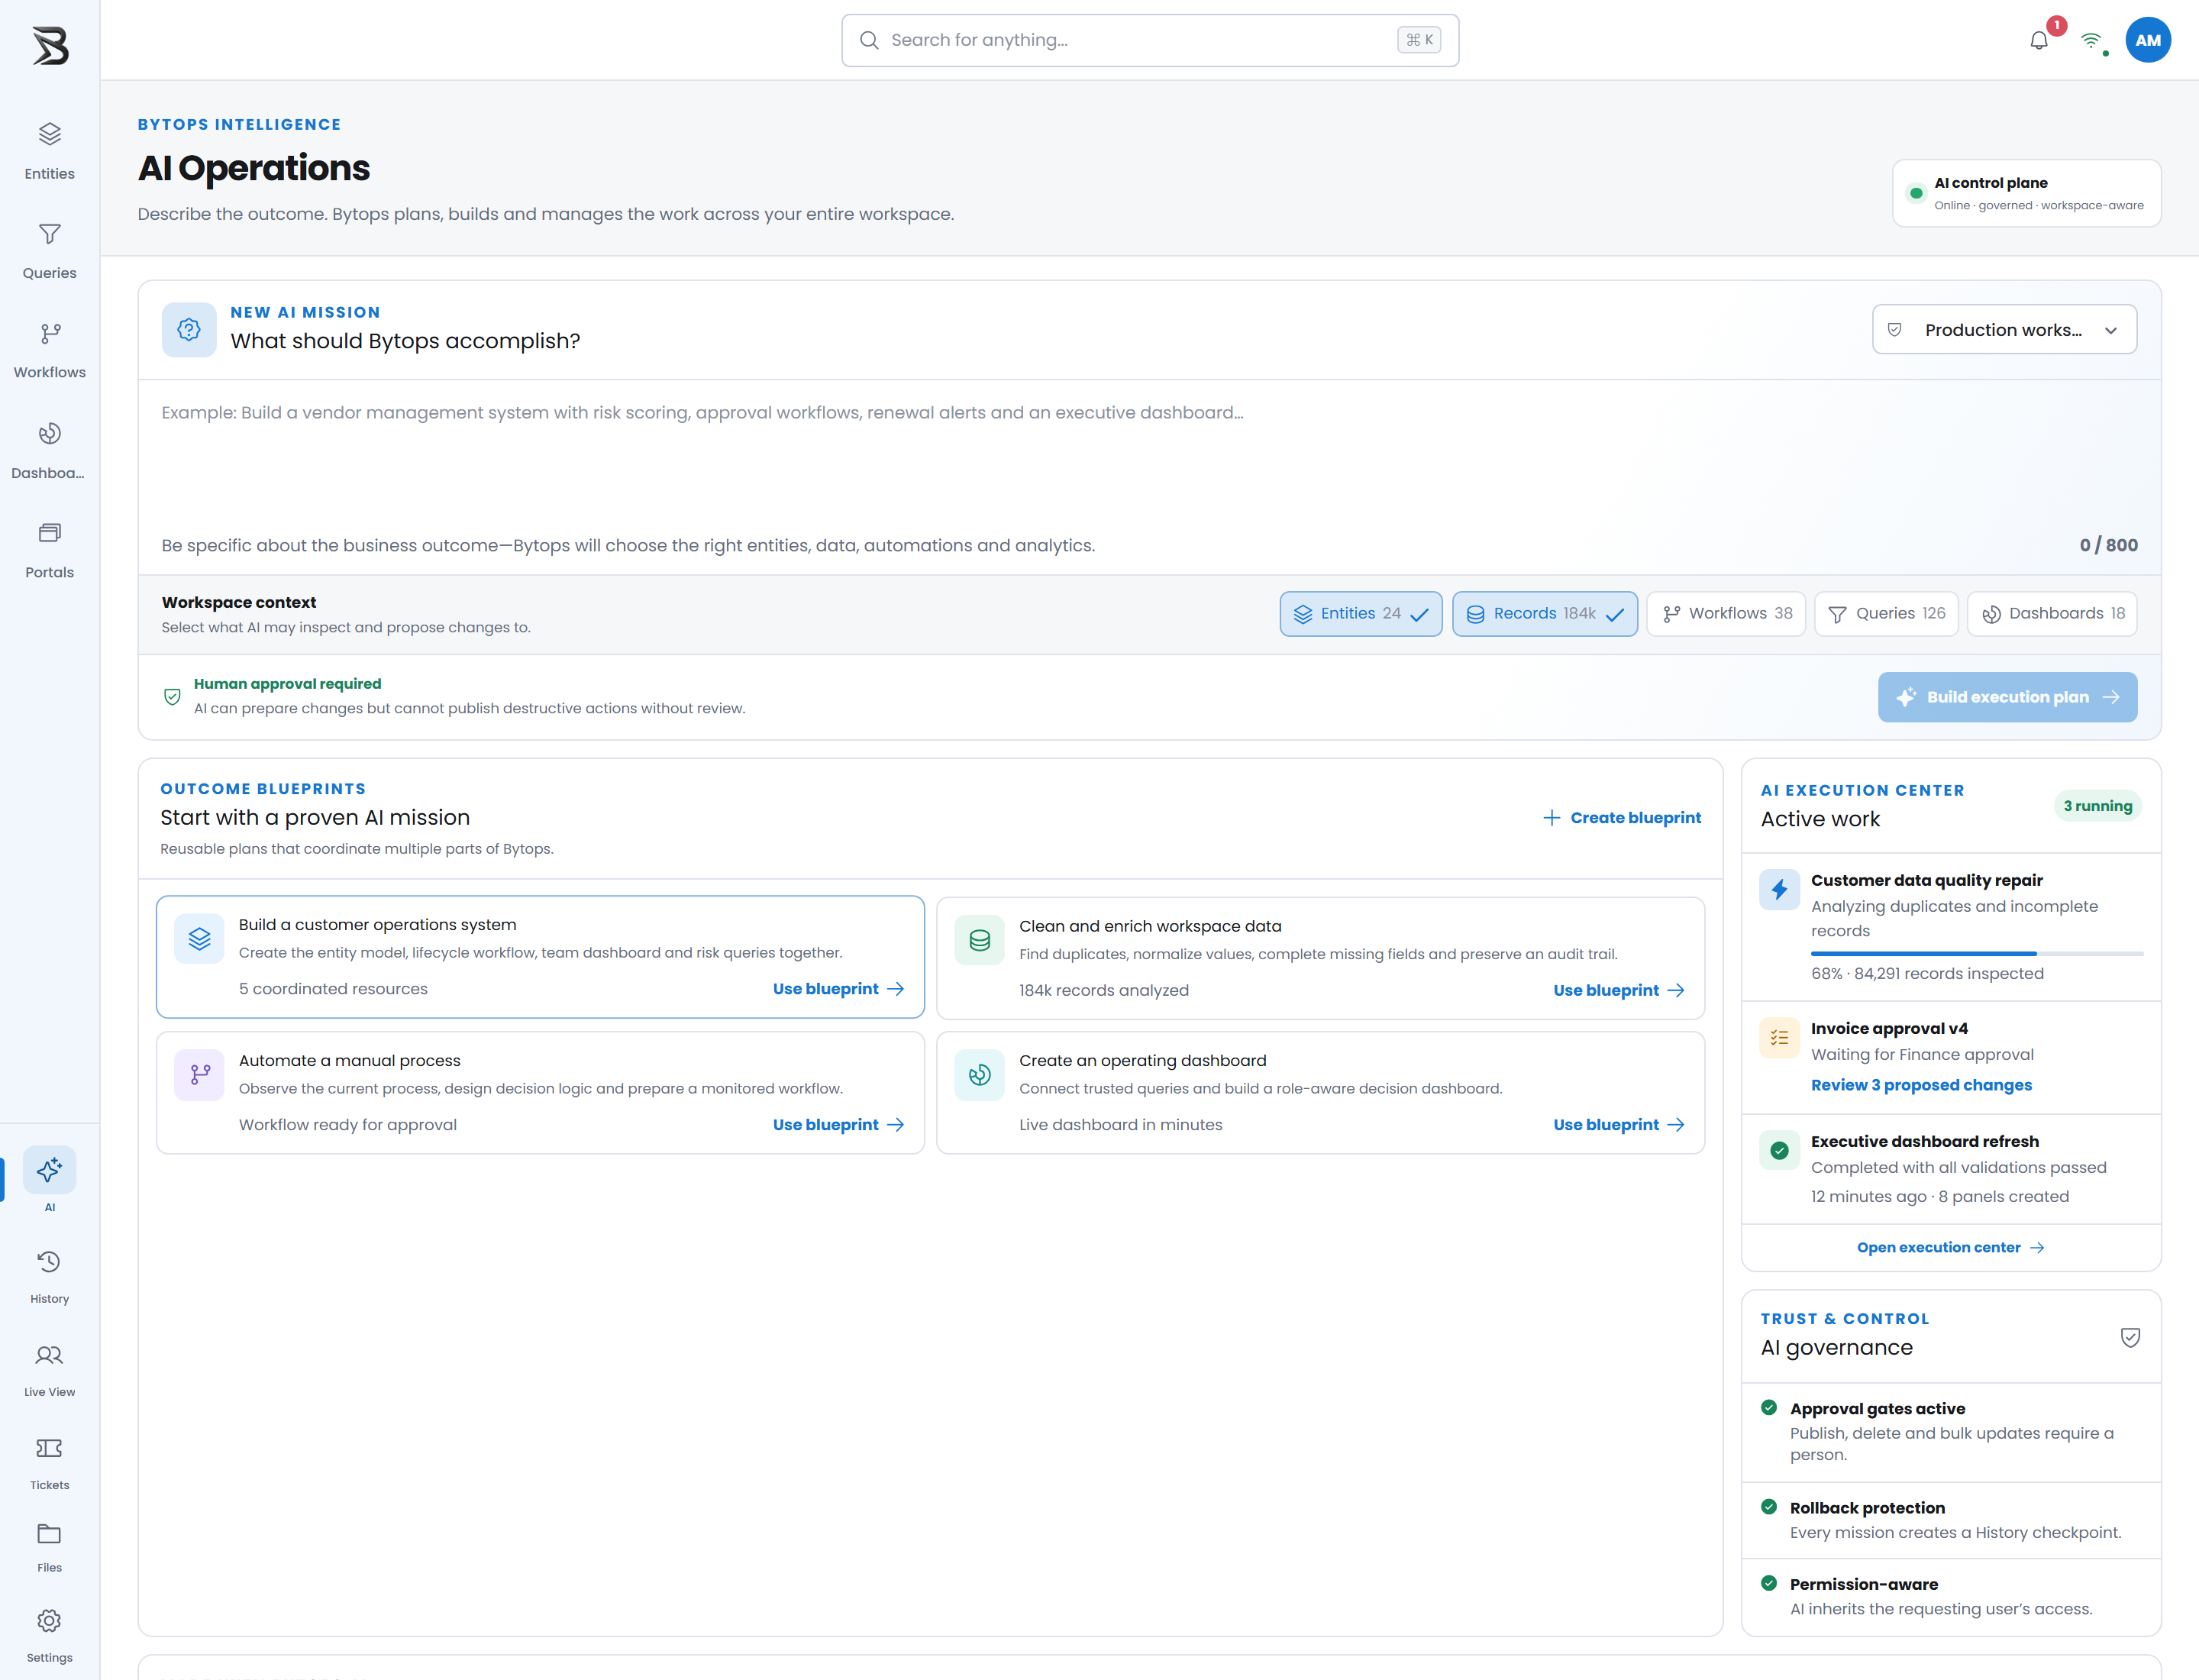Open Live View in the sidebar
The image size is (2199, 1680).
(49, 1370)
